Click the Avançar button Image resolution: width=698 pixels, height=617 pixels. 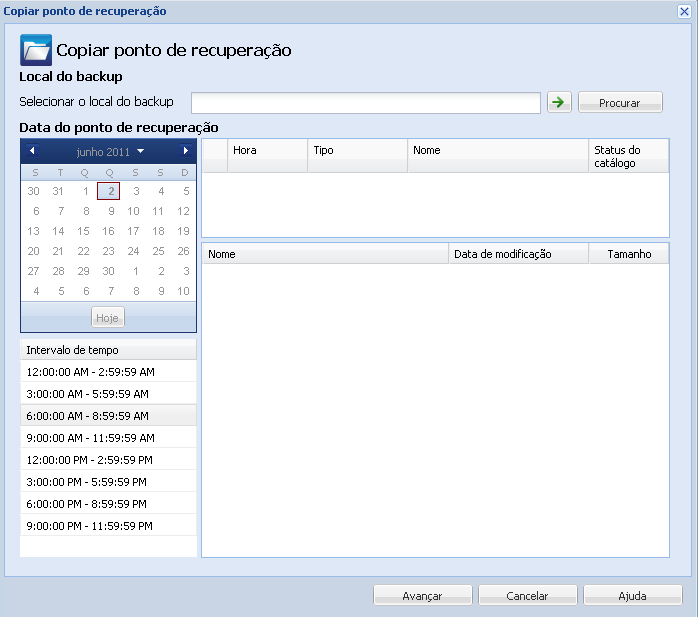click(x=422, y=595)
